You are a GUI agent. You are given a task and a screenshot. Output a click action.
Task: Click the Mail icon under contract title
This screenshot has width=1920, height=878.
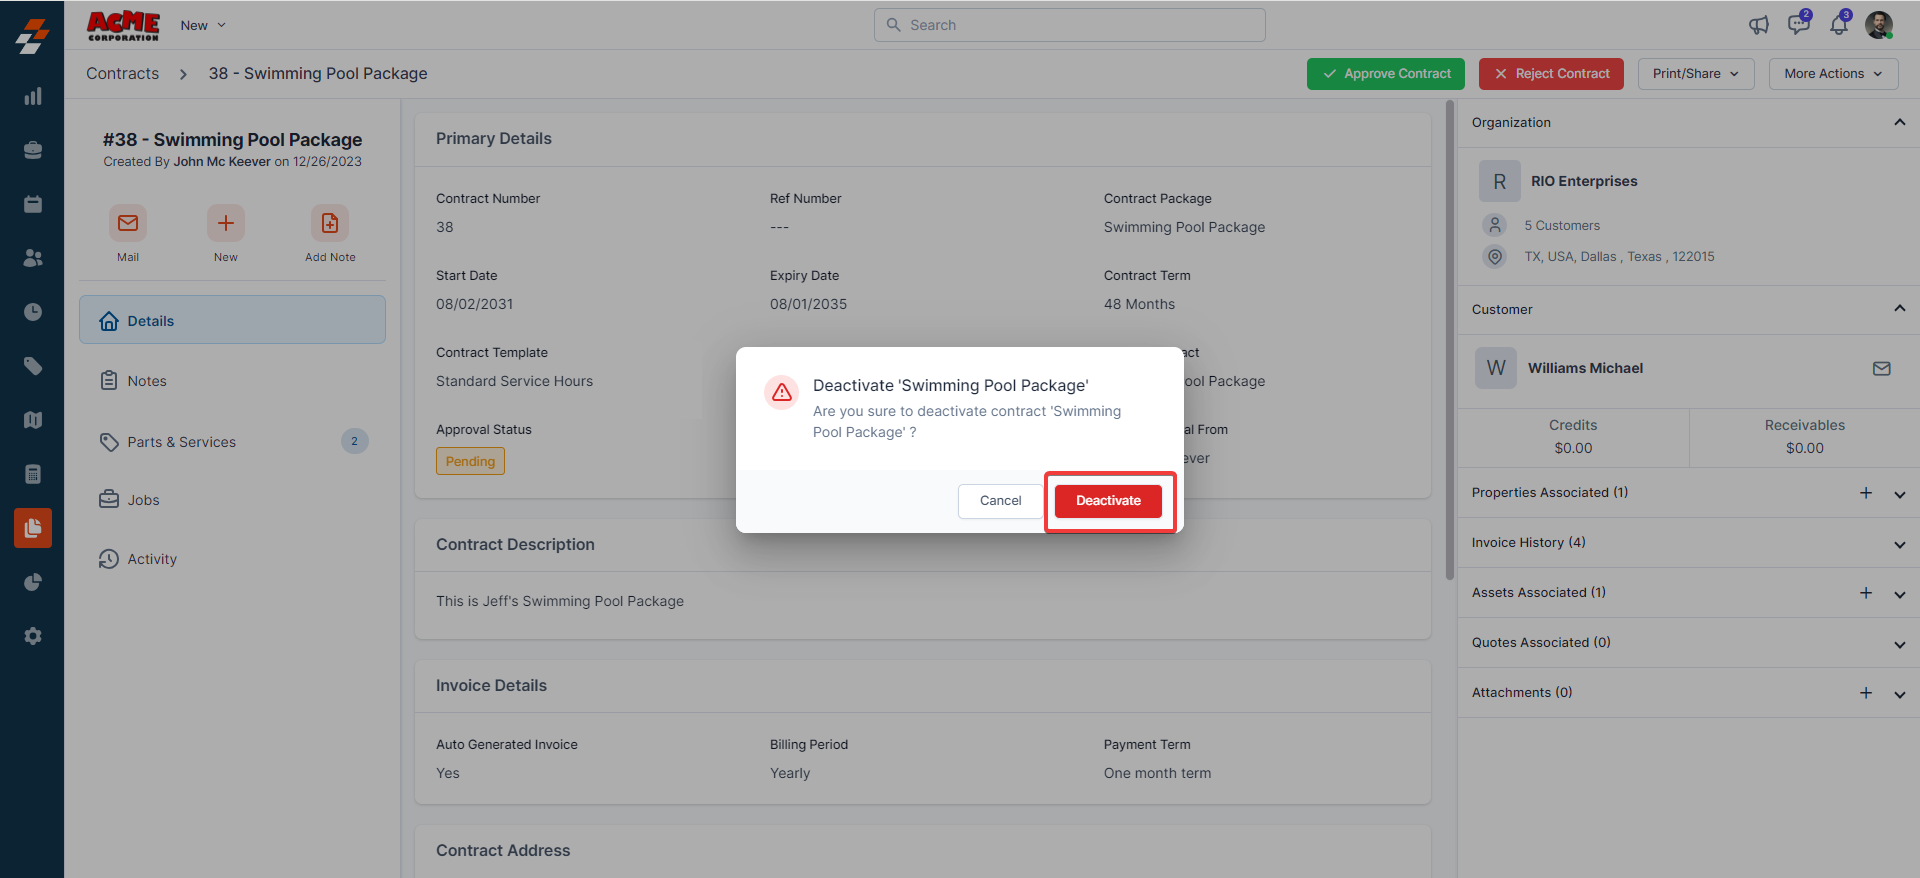[x=128, y=223]
